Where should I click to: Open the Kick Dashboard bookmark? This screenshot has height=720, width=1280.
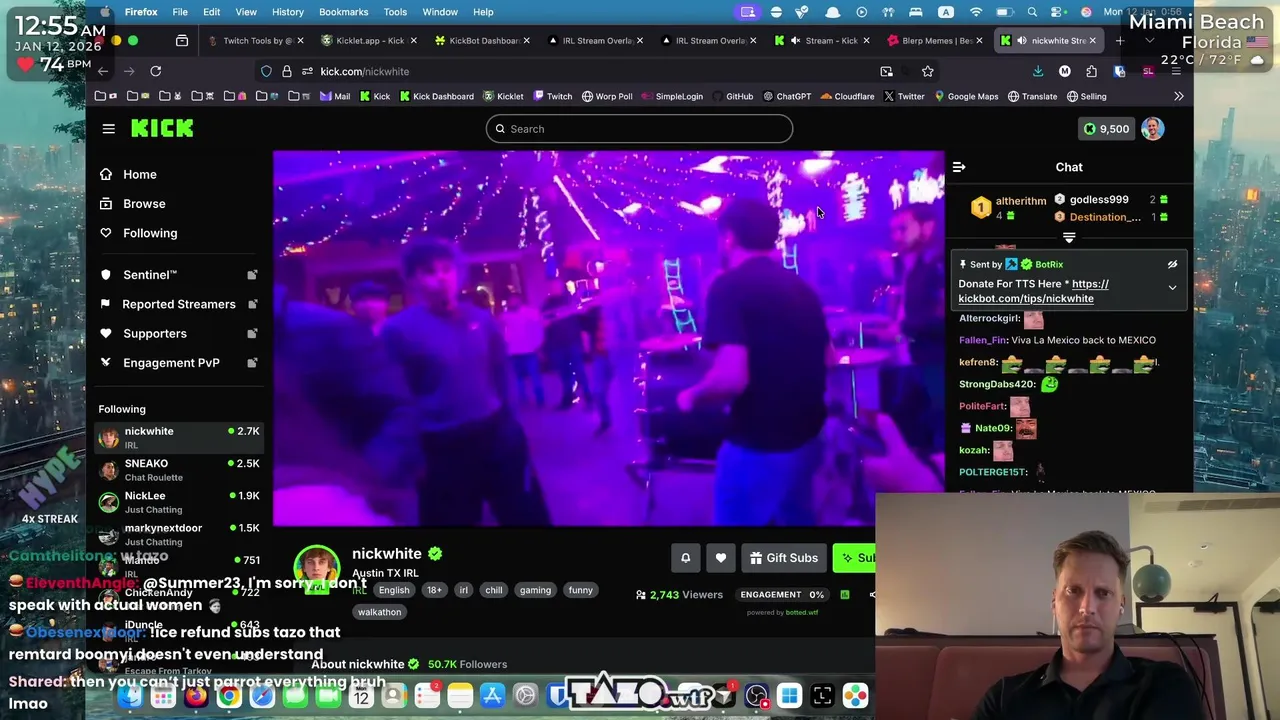[436, 96]
